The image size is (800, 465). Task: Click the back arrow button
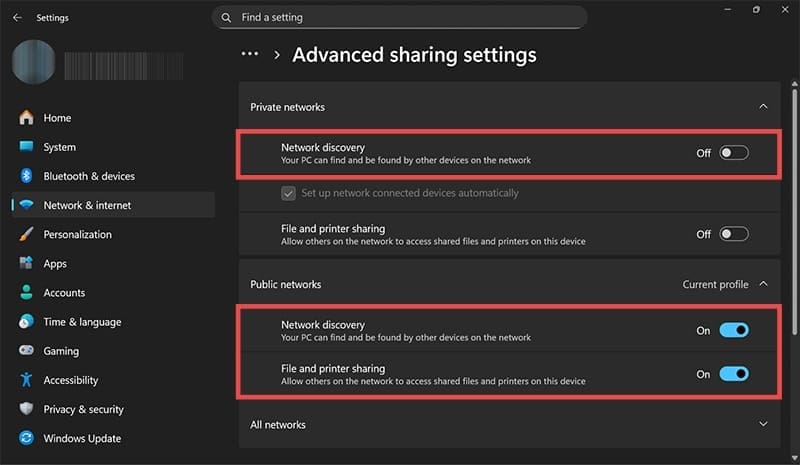tap(17, 17)
